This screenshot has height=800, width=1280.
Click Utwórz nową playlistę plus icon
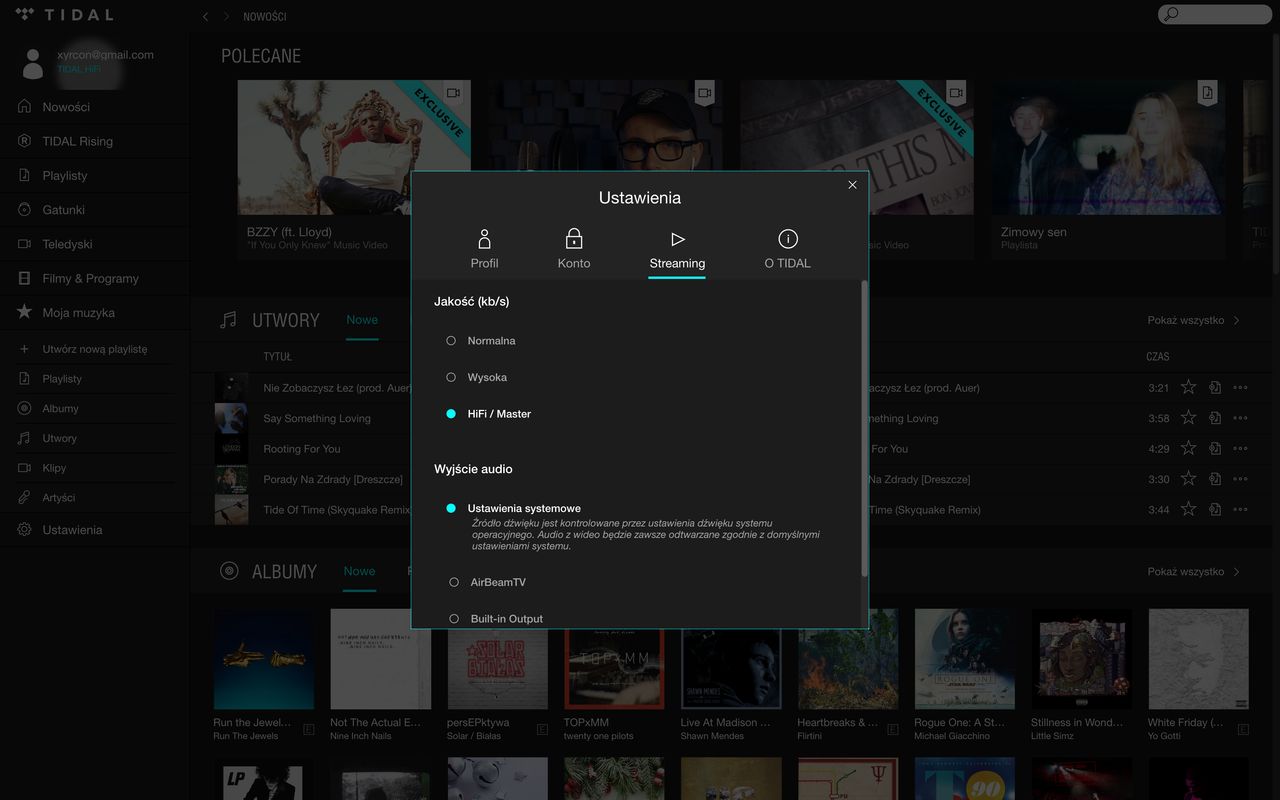[24, 349]
